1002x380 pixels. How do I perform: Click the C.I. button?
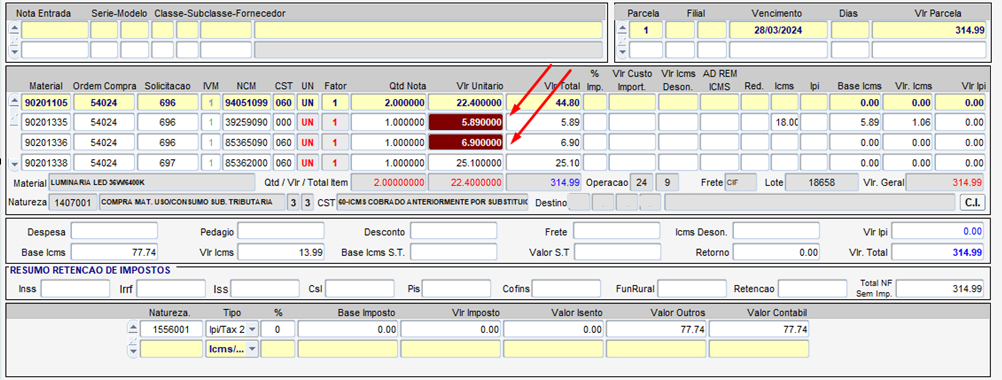(973, 202)
